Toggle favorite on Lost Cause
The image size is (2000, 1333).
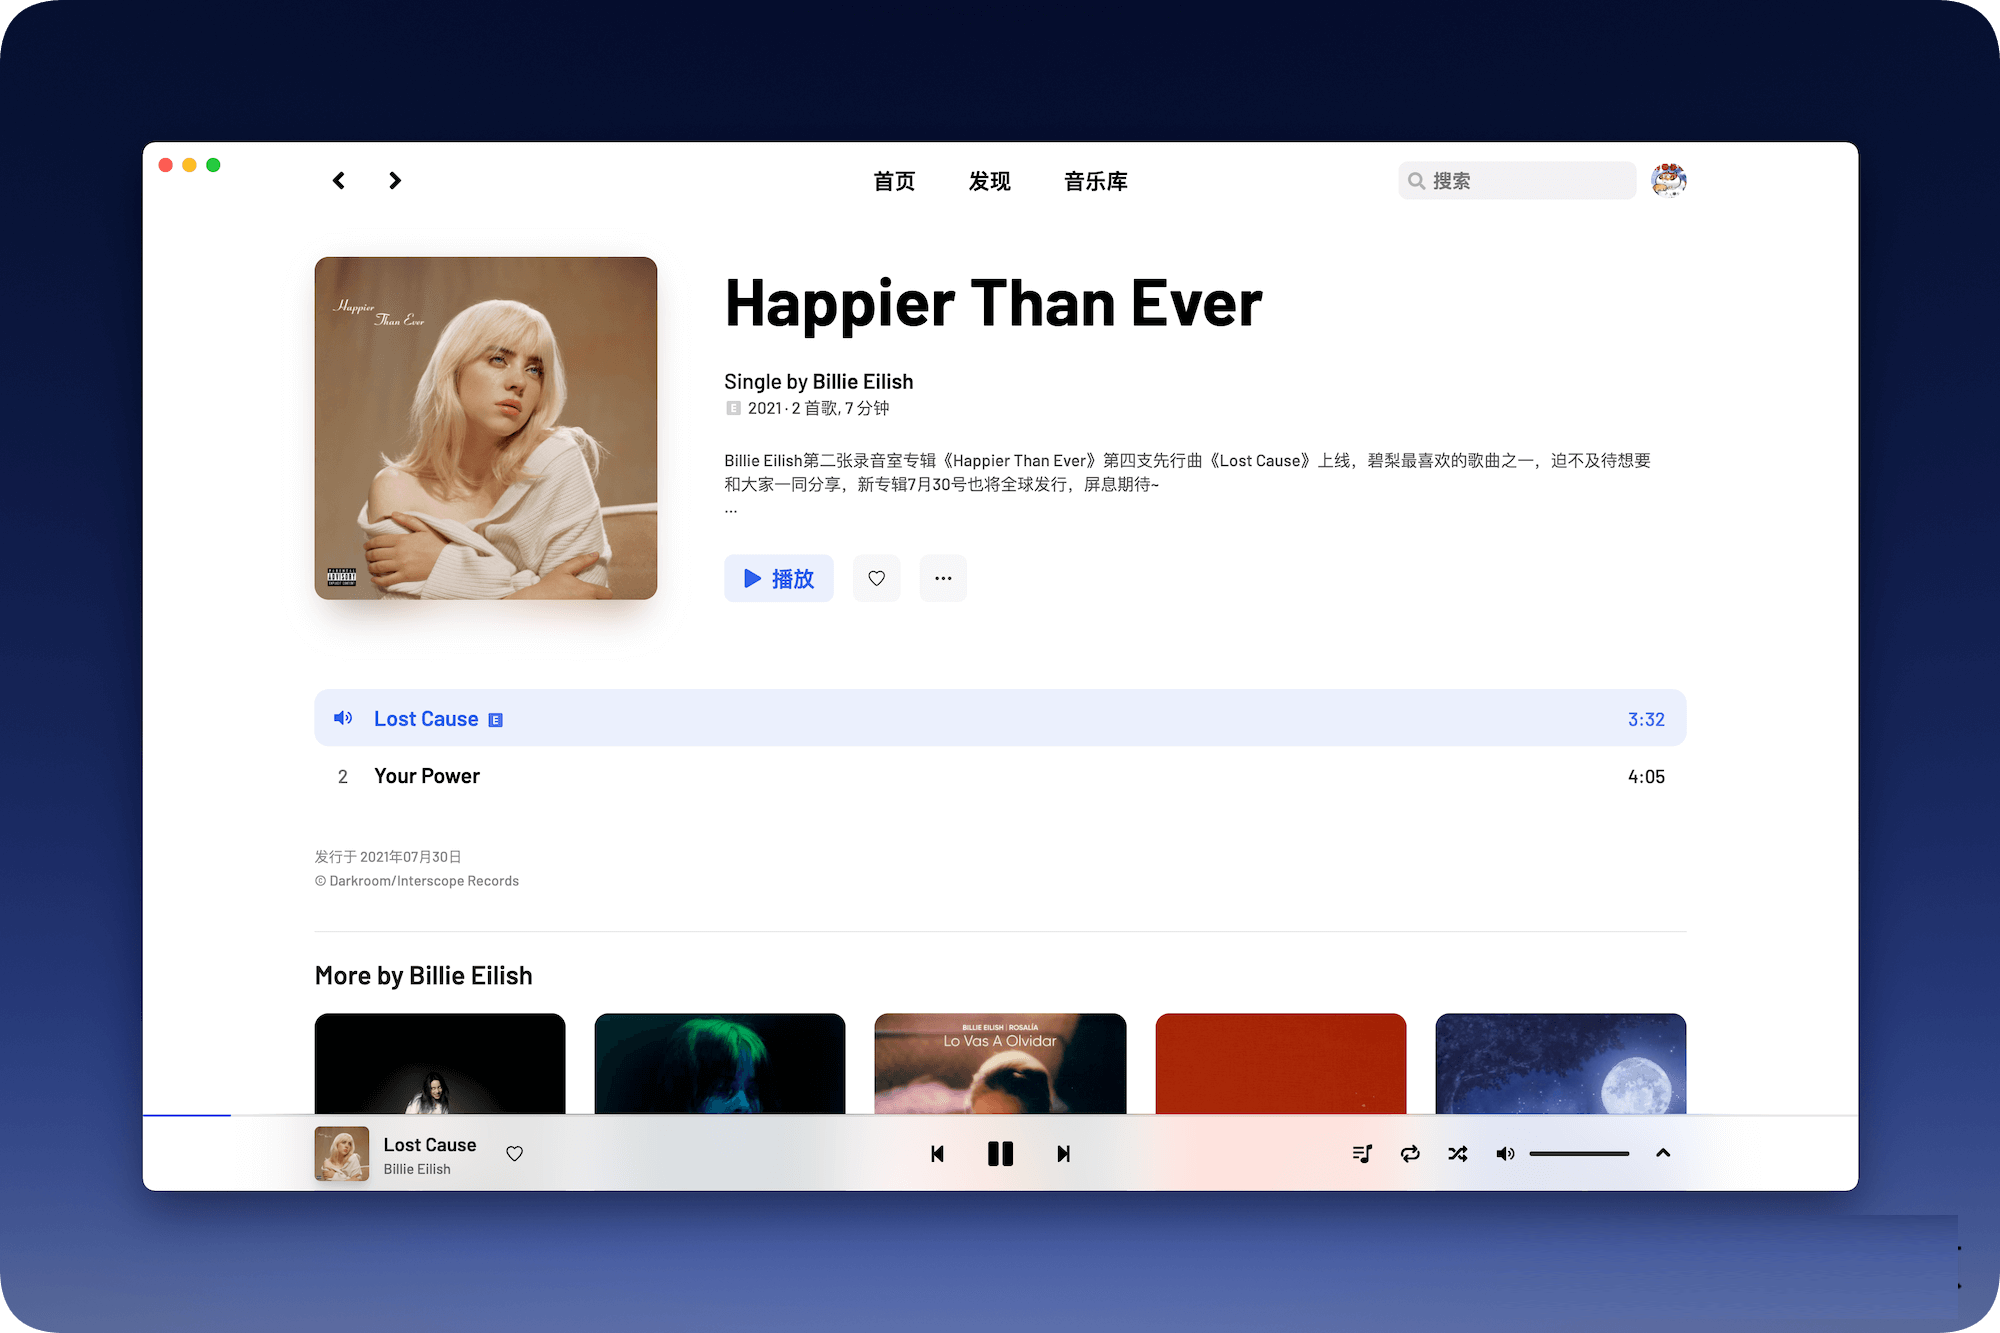pos(517,1153)
